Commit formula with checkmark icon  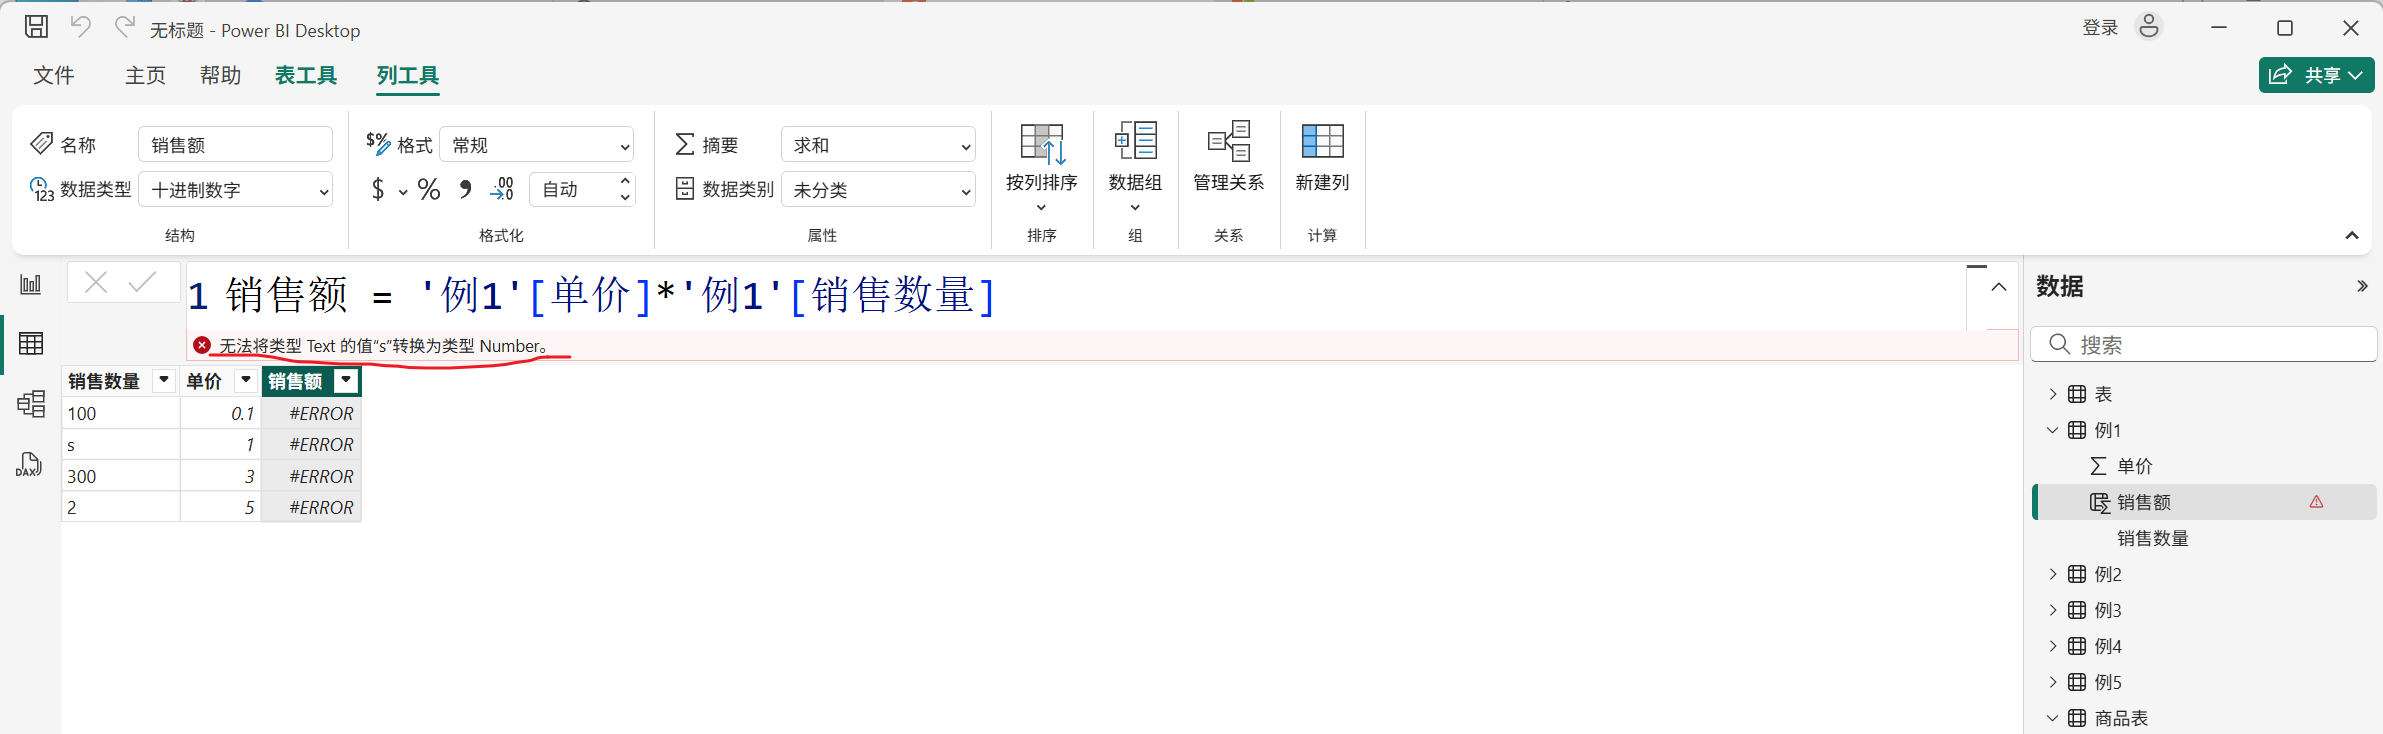tap(143, 283)
